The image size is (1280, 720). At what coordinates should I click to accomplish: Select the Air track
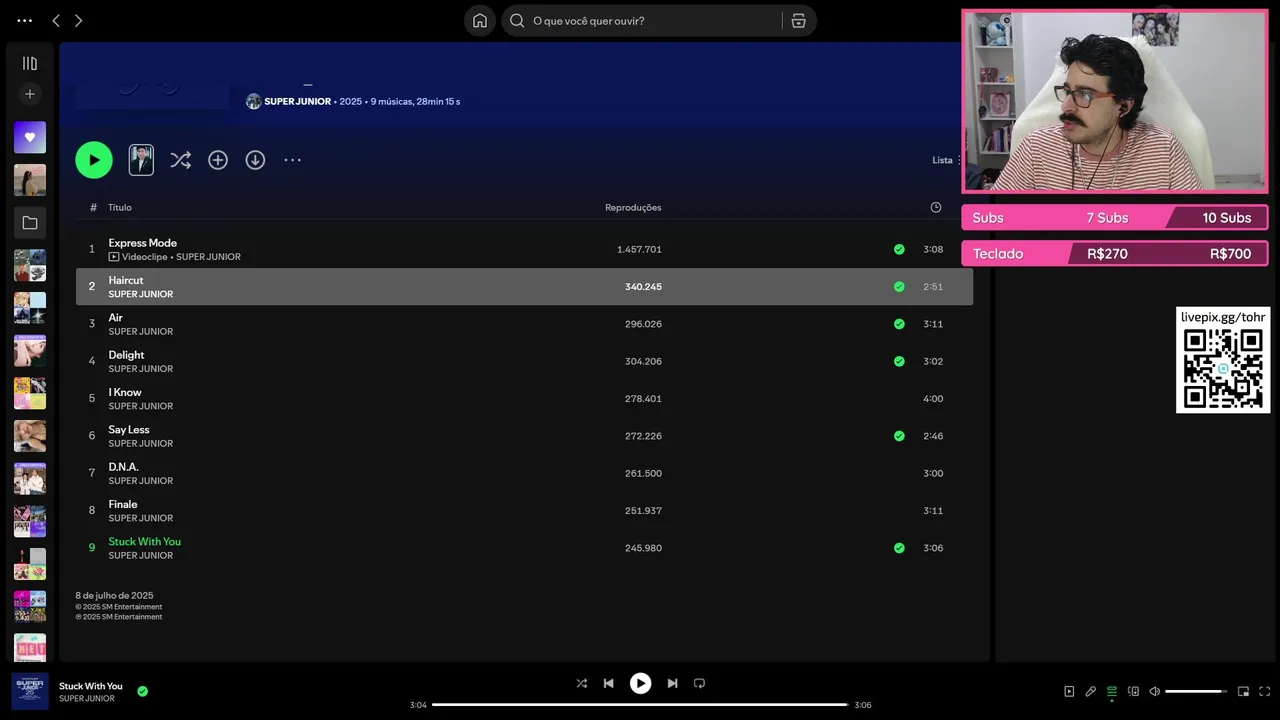[524, 324]
